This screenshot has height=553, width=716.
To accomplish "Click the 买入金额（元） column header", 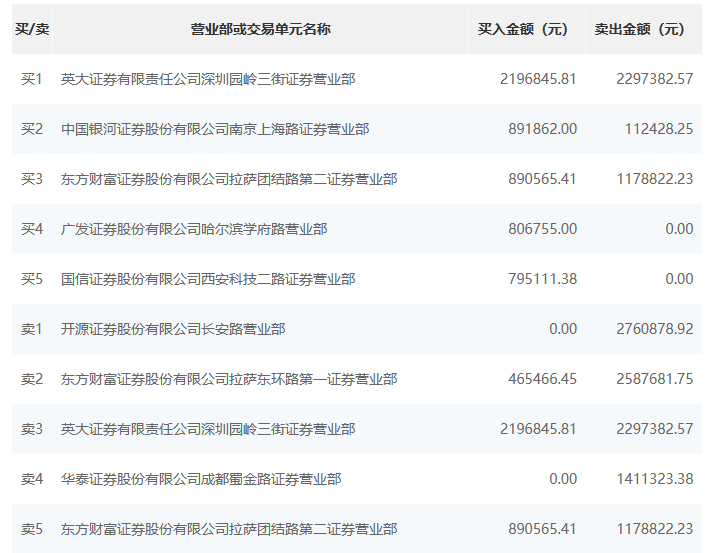I will tap(526, 29).
